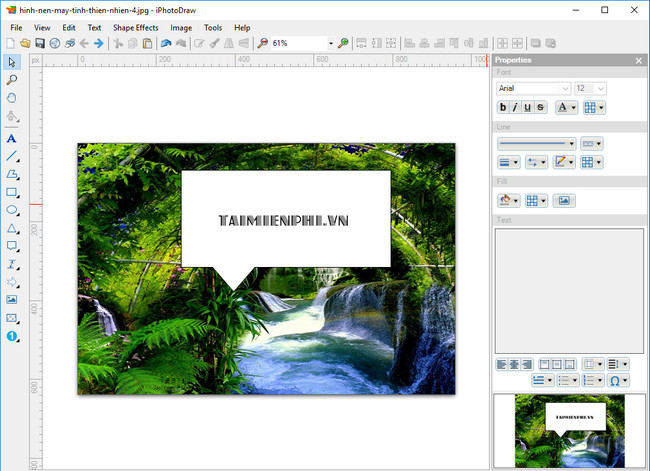Select the block arrow shape tool

click(12, 282)
